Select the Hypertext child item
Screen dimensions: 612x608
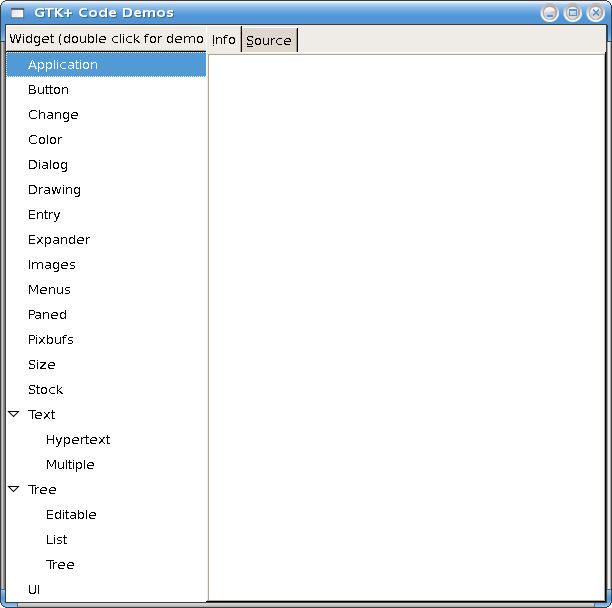click(78, 440)
